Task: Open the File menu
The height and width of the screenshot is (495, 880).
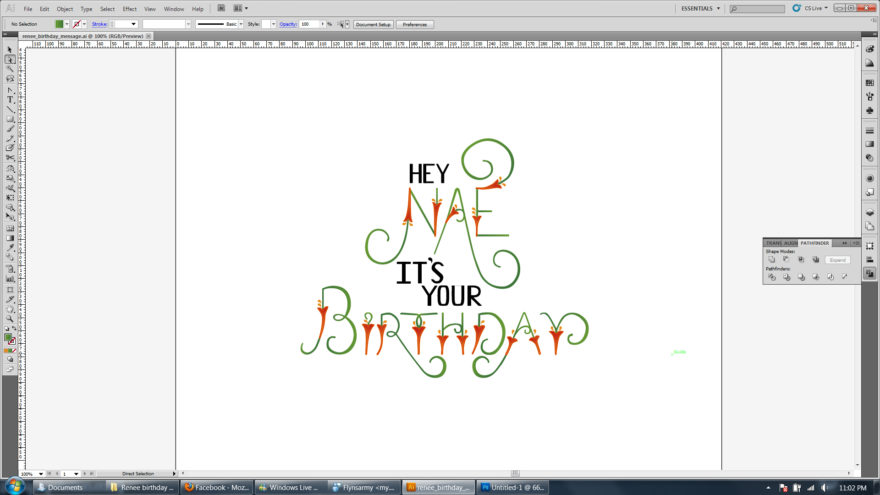Action: click(x=28, y=9)
